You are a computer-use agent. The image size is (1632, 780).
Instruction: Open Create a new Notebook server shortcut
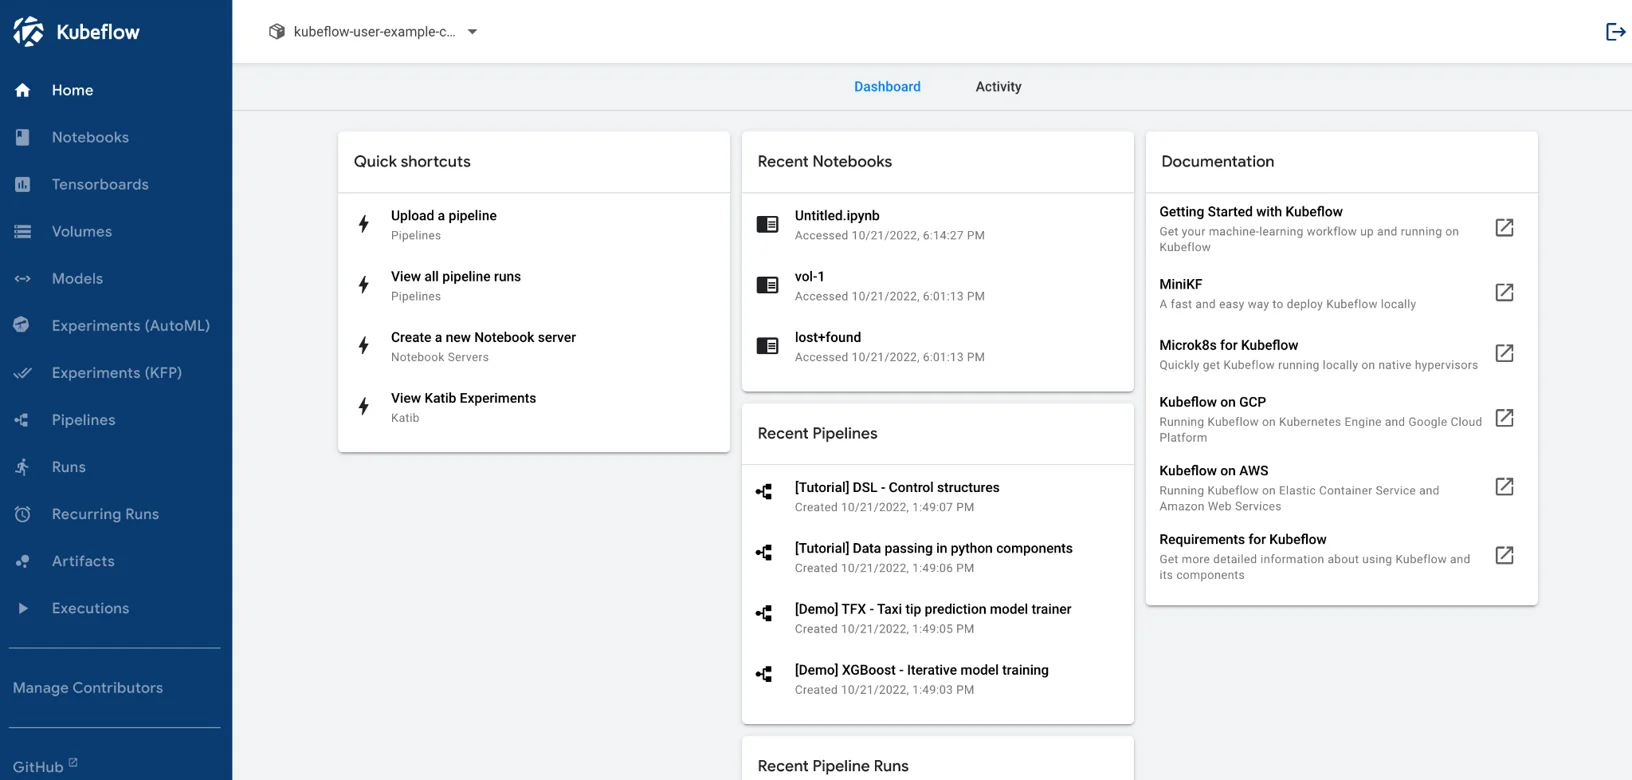(x=483, y=338)
